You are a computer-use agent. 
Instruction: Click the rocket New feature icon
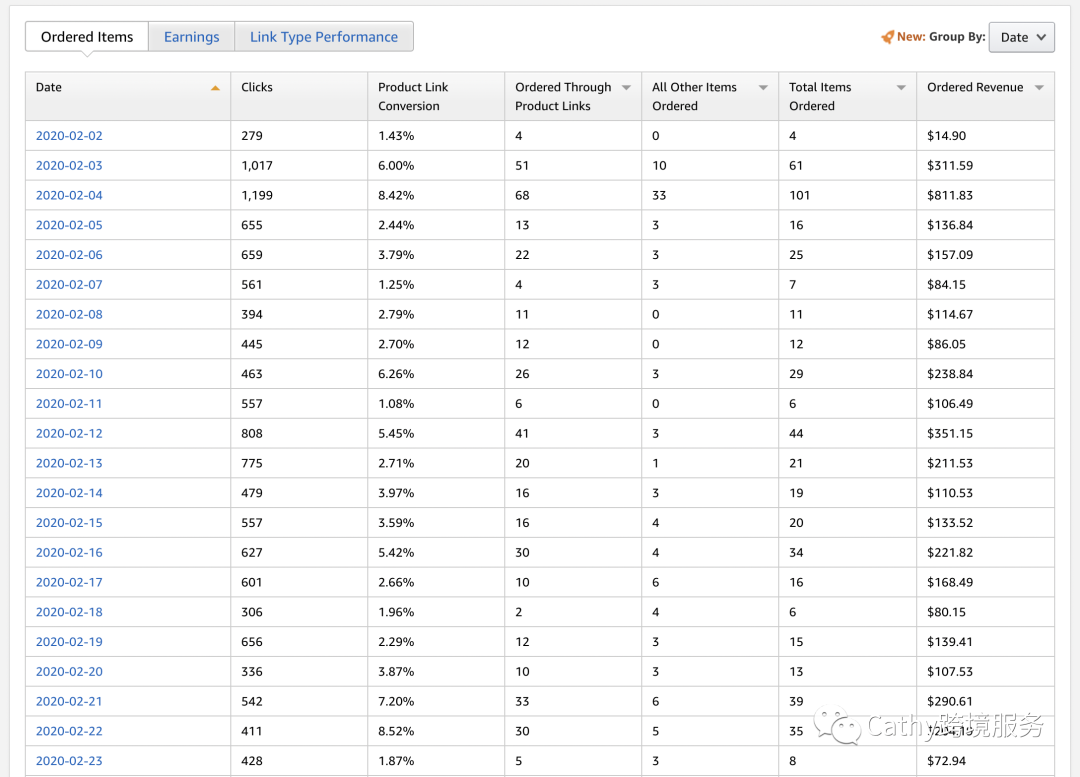coord(887,37)
